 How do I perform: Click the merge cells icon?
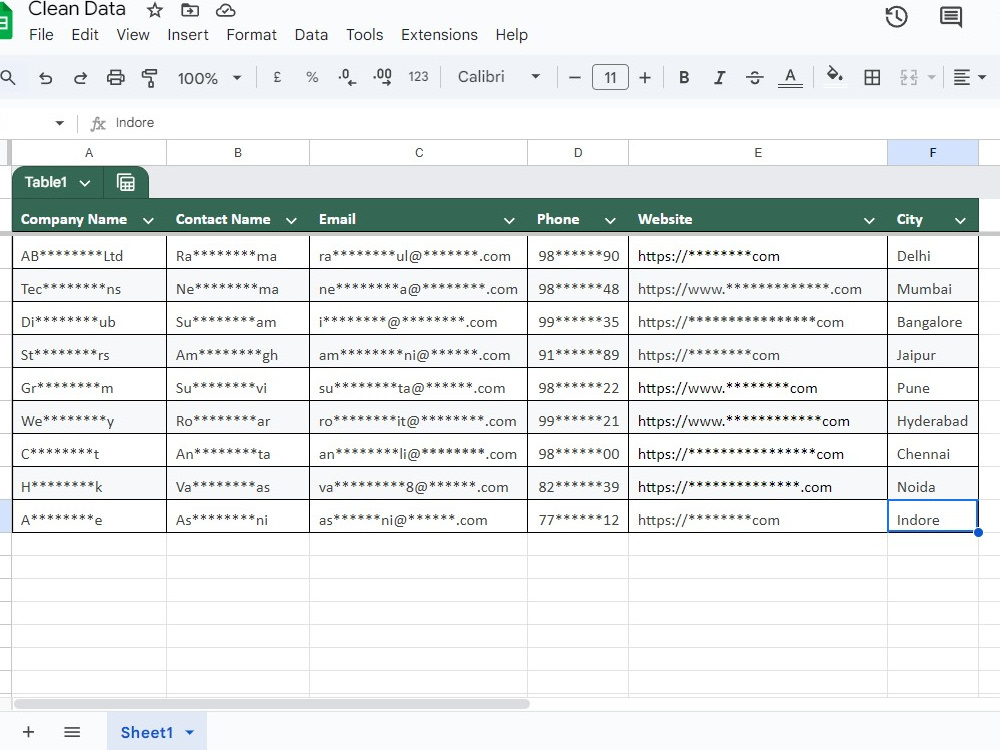(908, 77)
